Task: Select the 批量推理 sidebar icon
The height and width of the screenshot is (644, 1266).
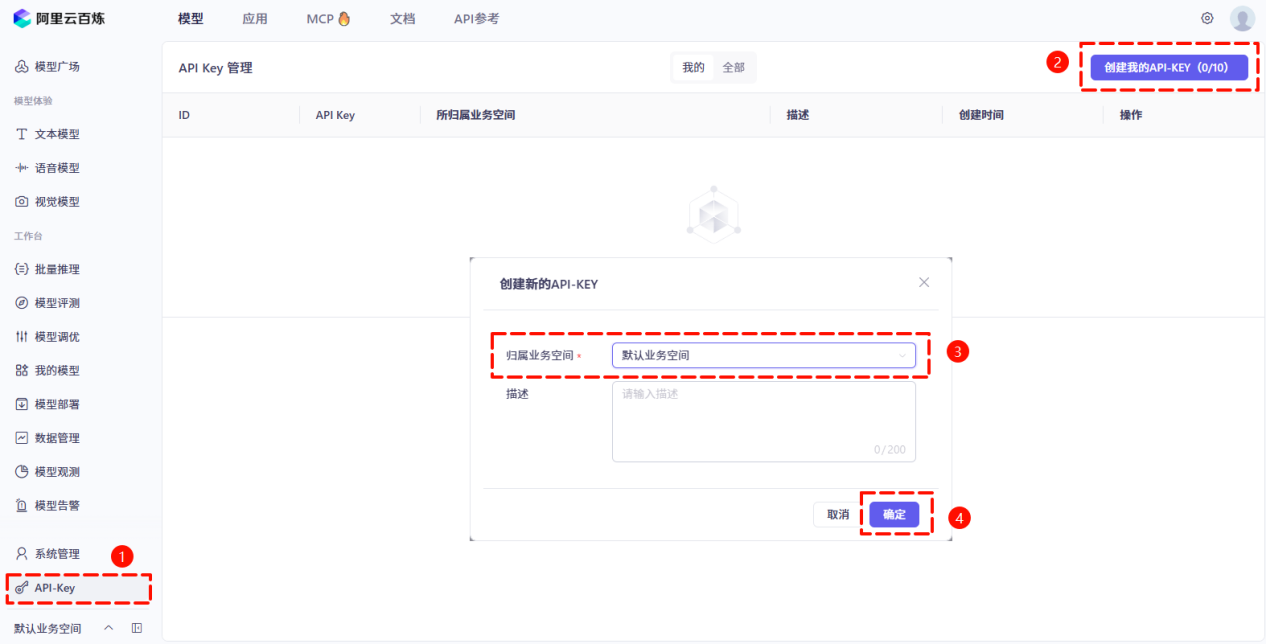Action: pyautogui.click(x=21, y=269)
